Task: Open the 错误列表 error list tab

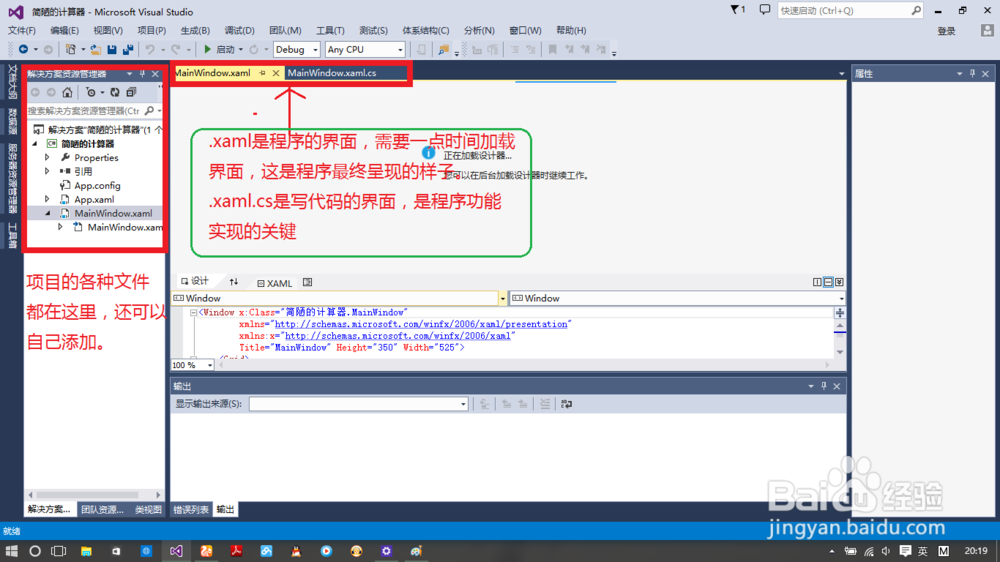Action: coord(191,510)
